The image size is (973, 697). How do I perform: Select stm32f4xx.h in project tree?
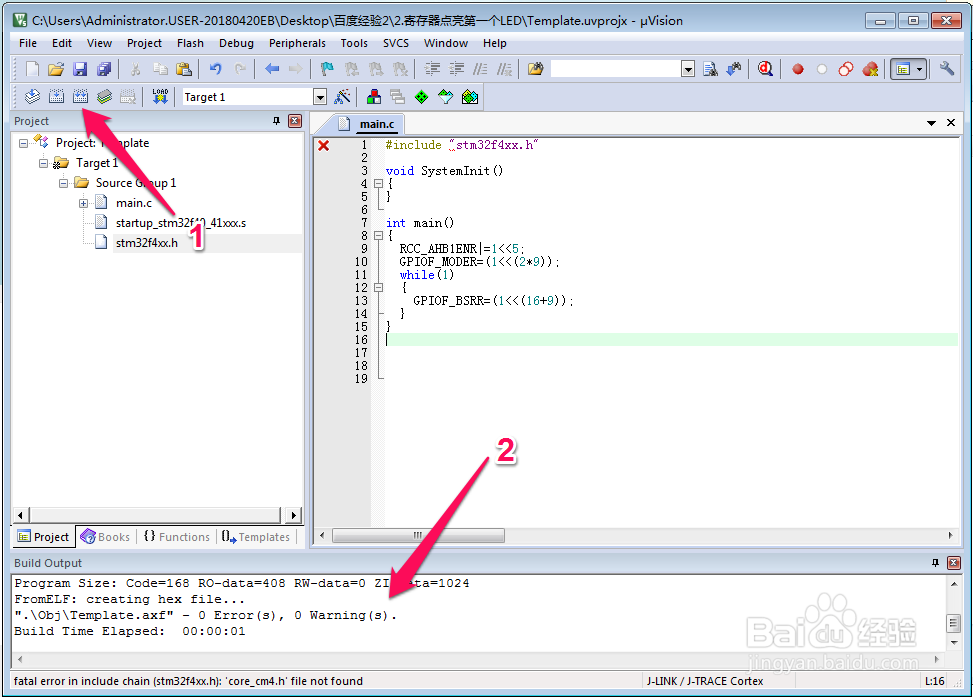[147, 243]
